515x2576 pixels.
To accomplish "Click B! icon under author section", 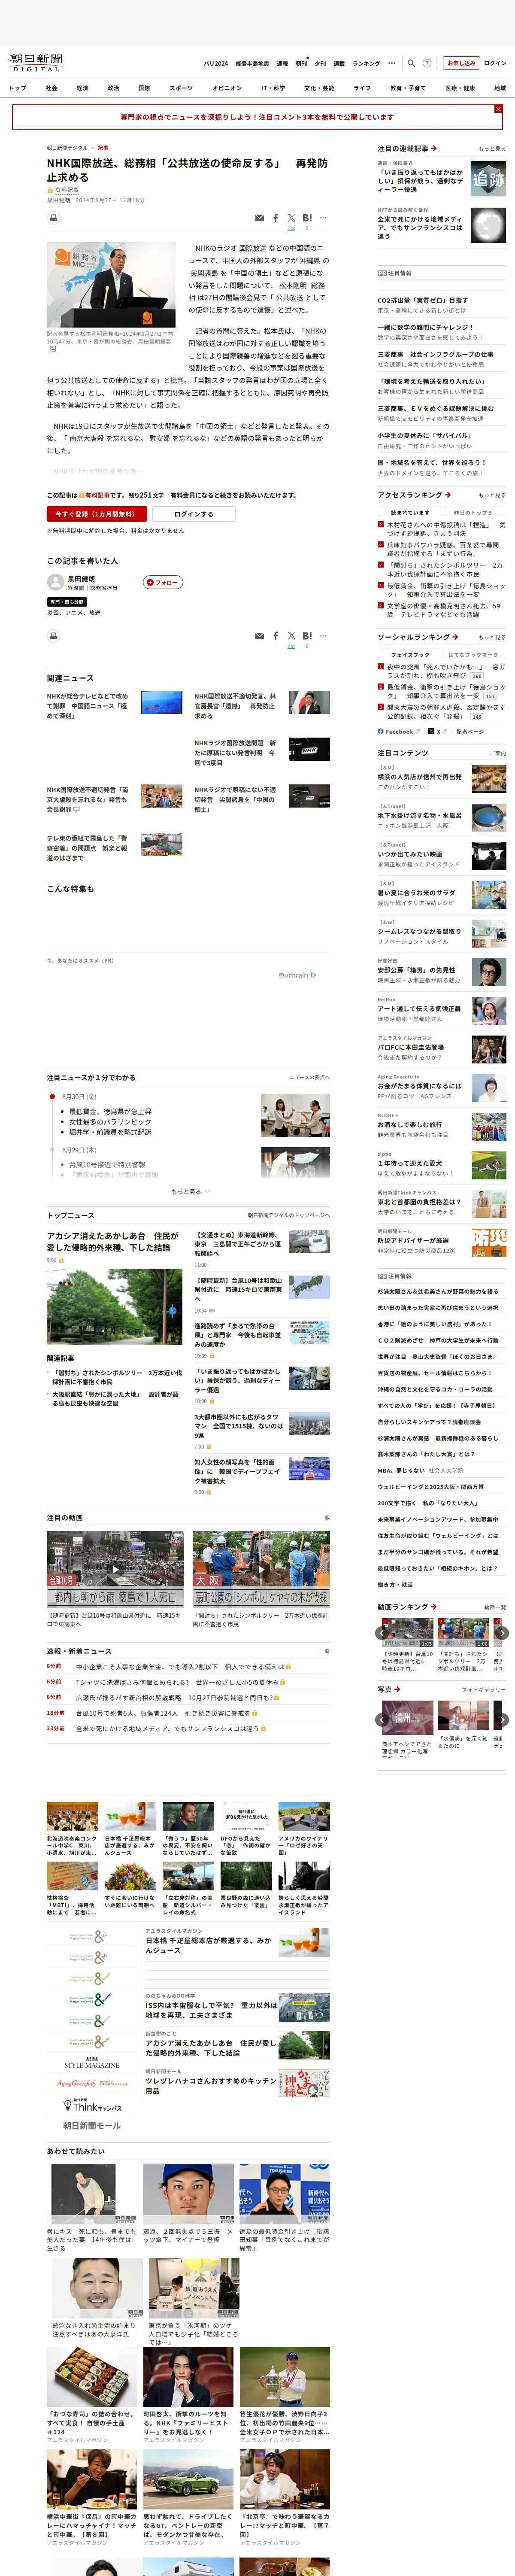I will click(307, 635).
